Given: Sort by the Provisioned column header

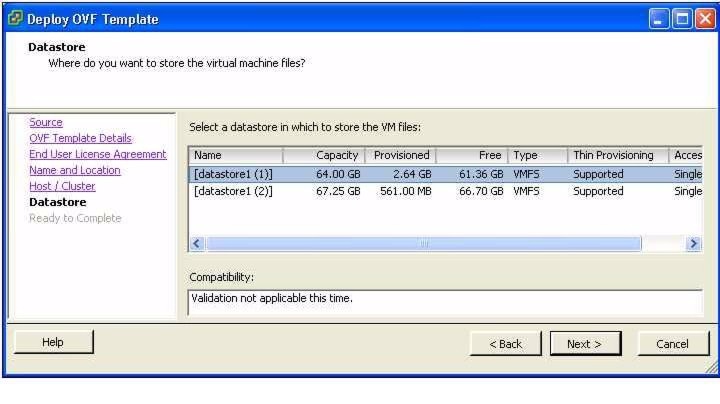Looking at the screenshot, I should [400, 155].
